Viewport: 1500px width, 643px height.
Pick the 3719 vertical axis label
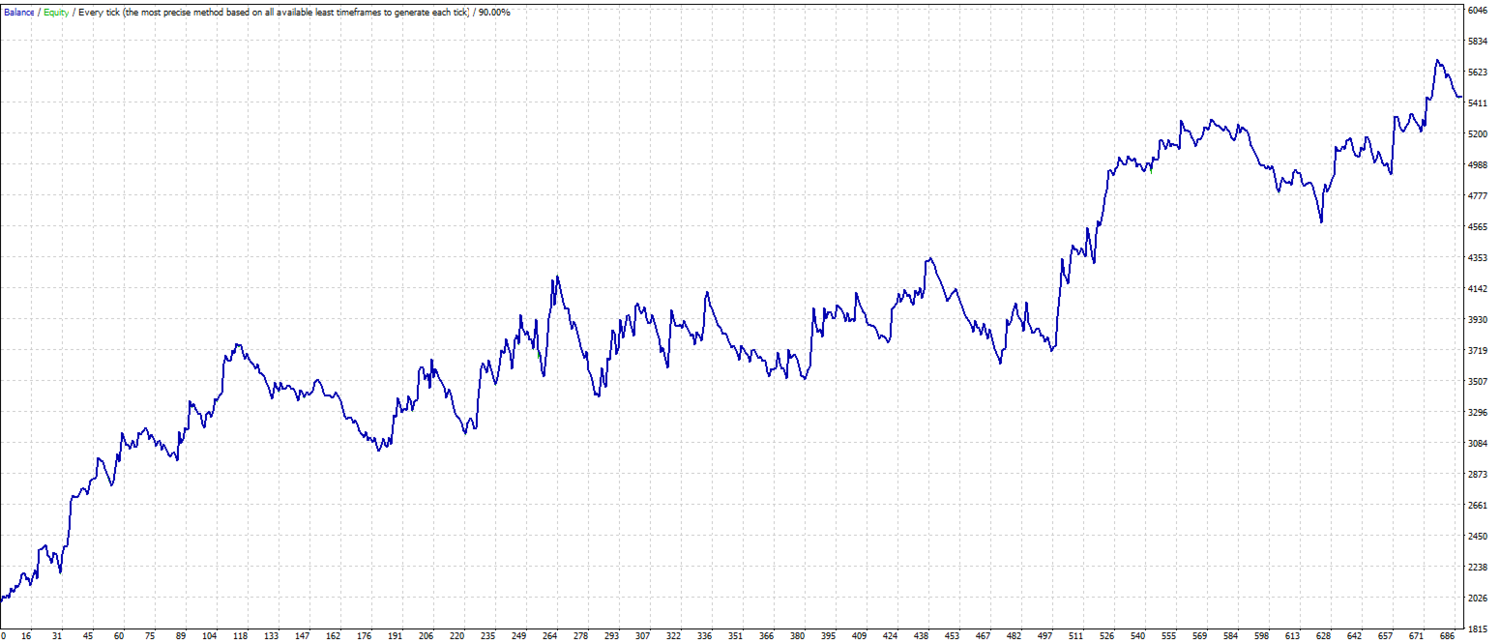1477,350
